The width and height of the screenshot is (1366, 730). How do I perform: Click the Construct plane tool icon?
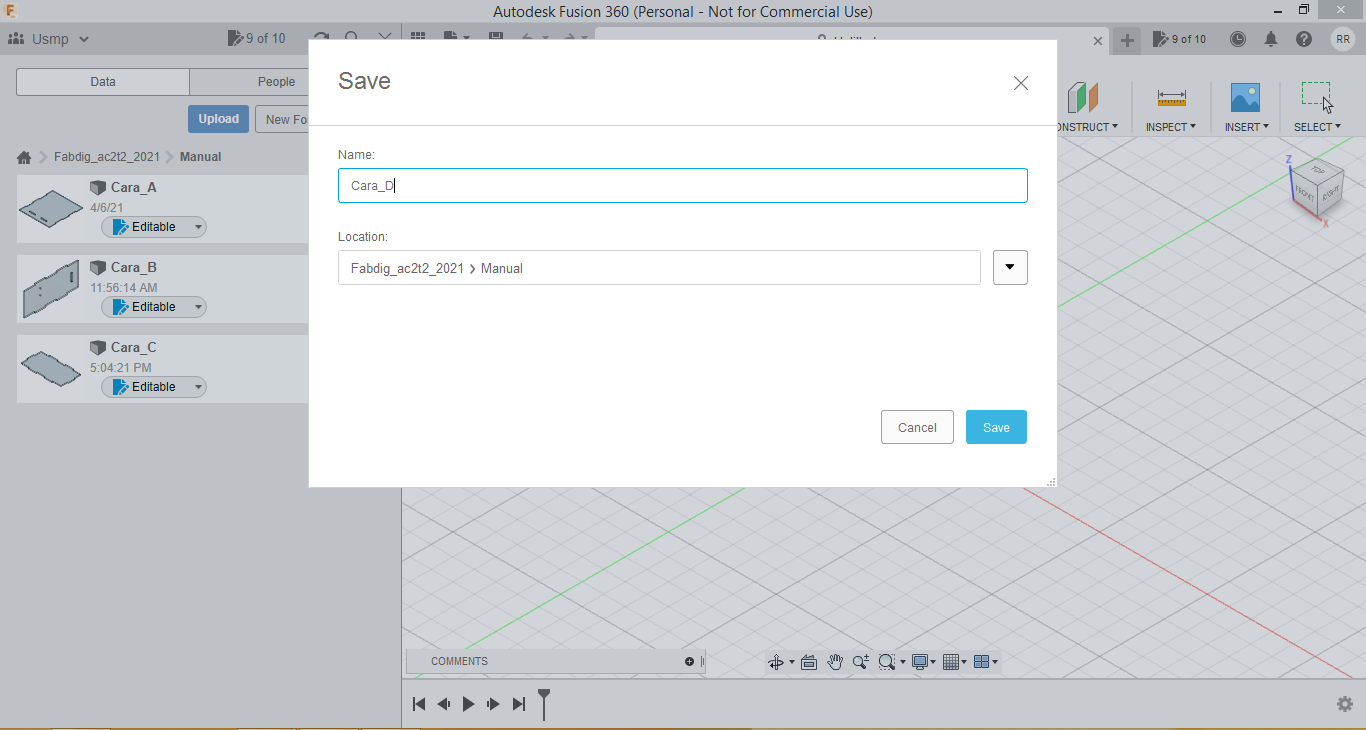coord(1083,98)
